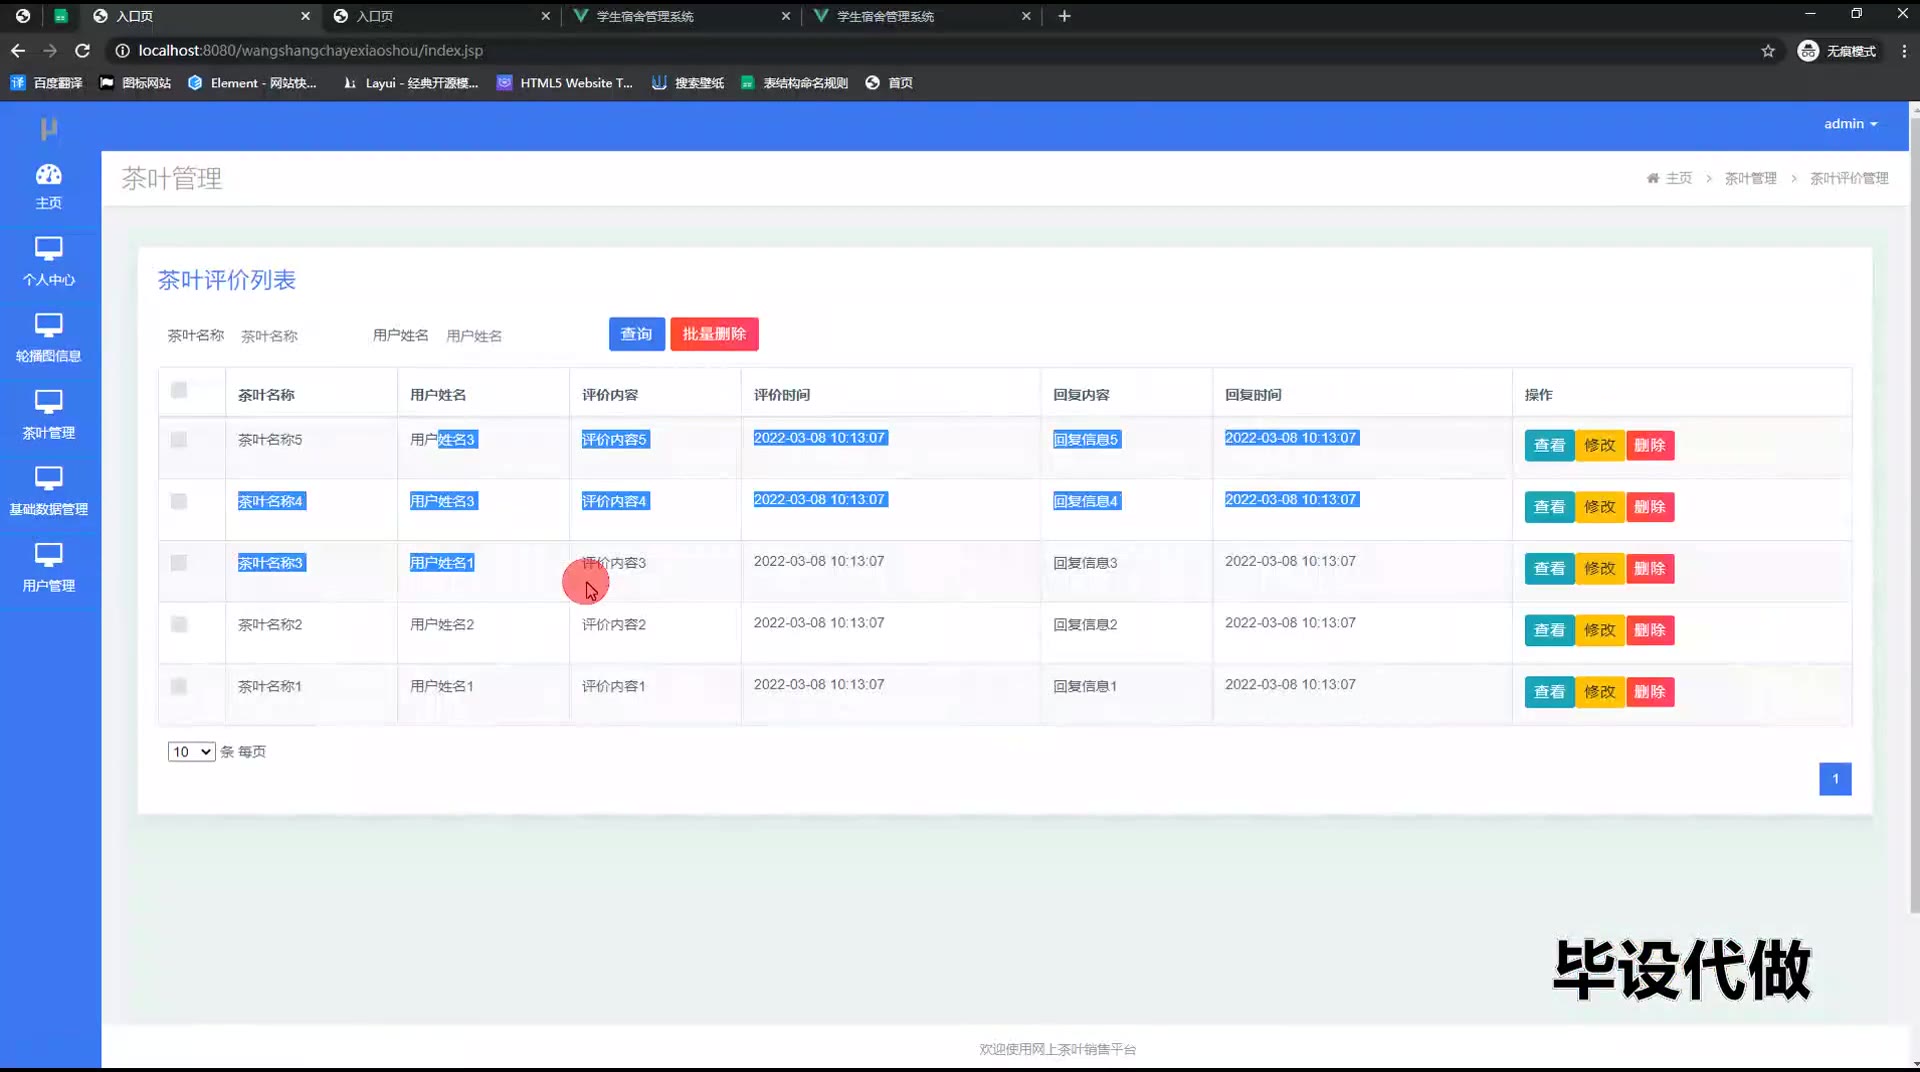The width and height of the screenshot is (1920, 1072).
Task: Expand the admin user dropdown
Action: (1850, 124)
